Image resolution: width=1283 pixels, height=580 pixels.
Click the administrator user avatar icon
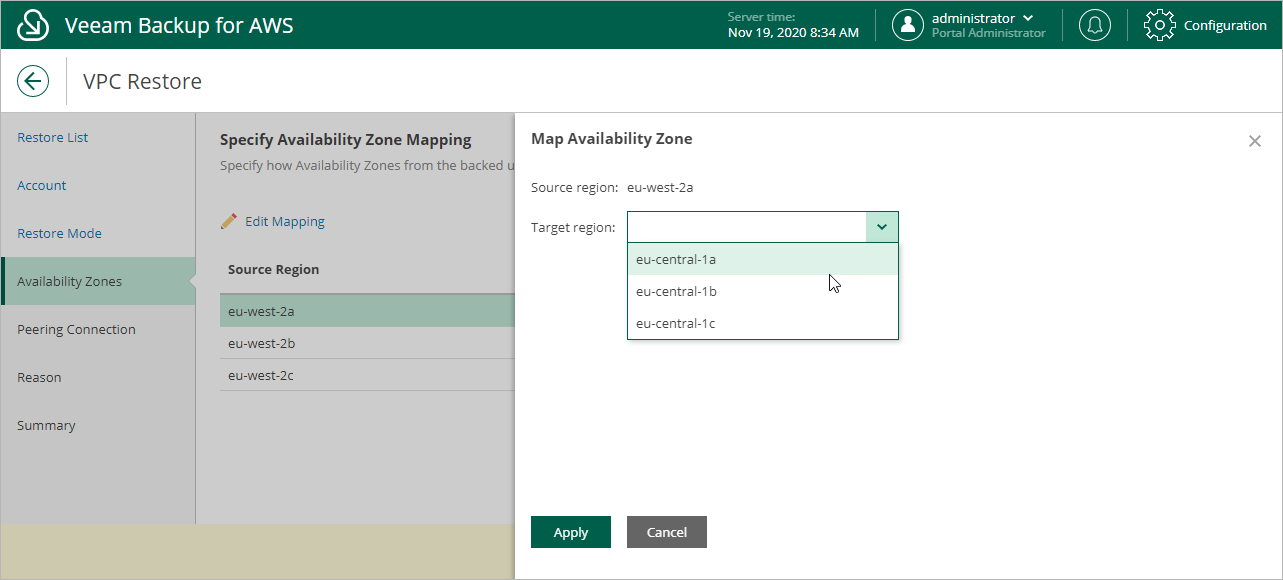click(907, 25)
